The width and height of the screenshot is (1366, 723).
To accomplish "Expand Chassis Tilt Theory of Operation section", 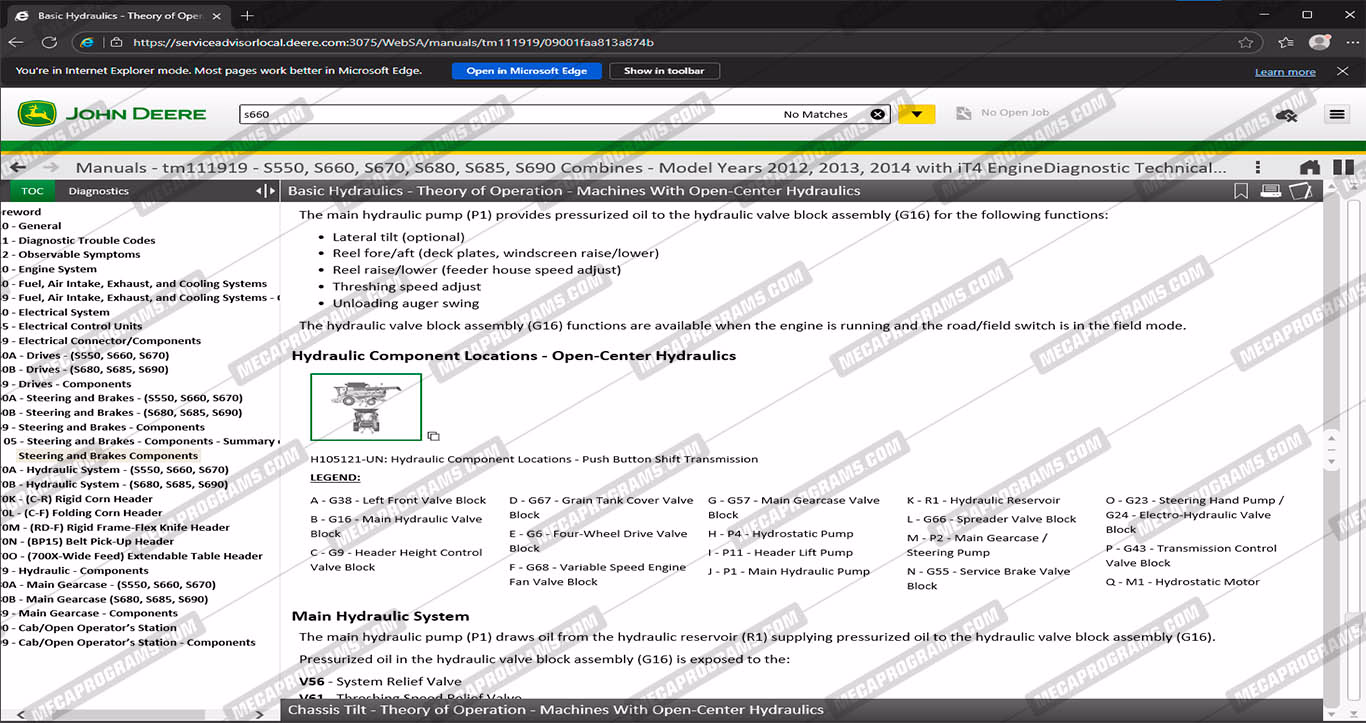I will [x=555, y=710].
